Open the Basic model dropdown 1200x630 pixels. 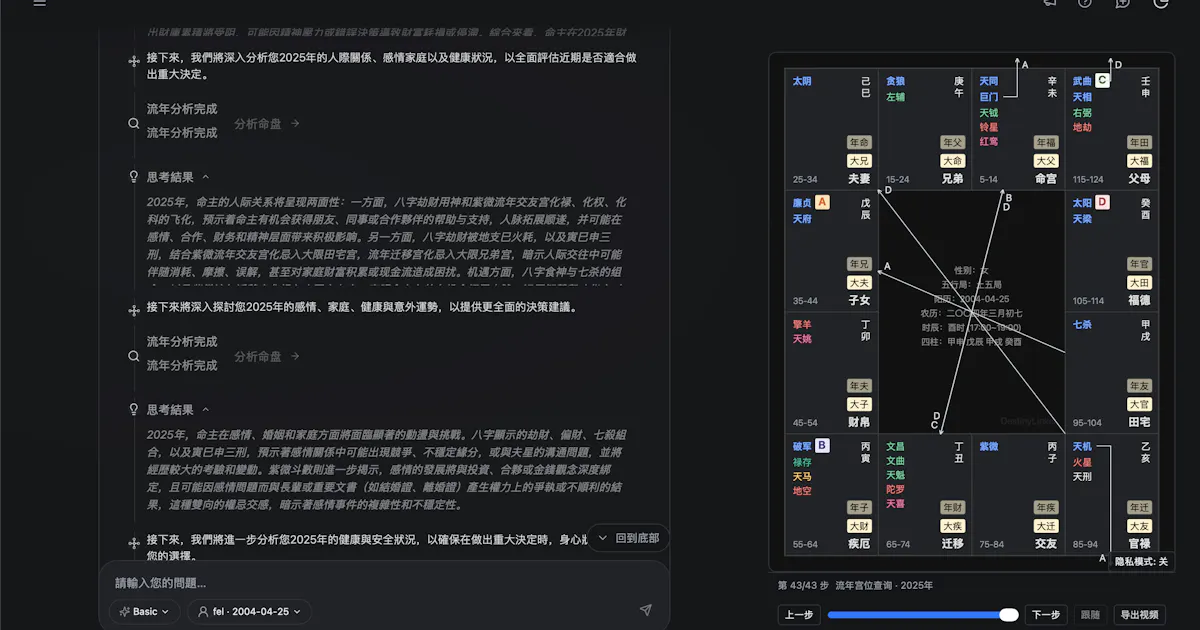coord(145,611)
